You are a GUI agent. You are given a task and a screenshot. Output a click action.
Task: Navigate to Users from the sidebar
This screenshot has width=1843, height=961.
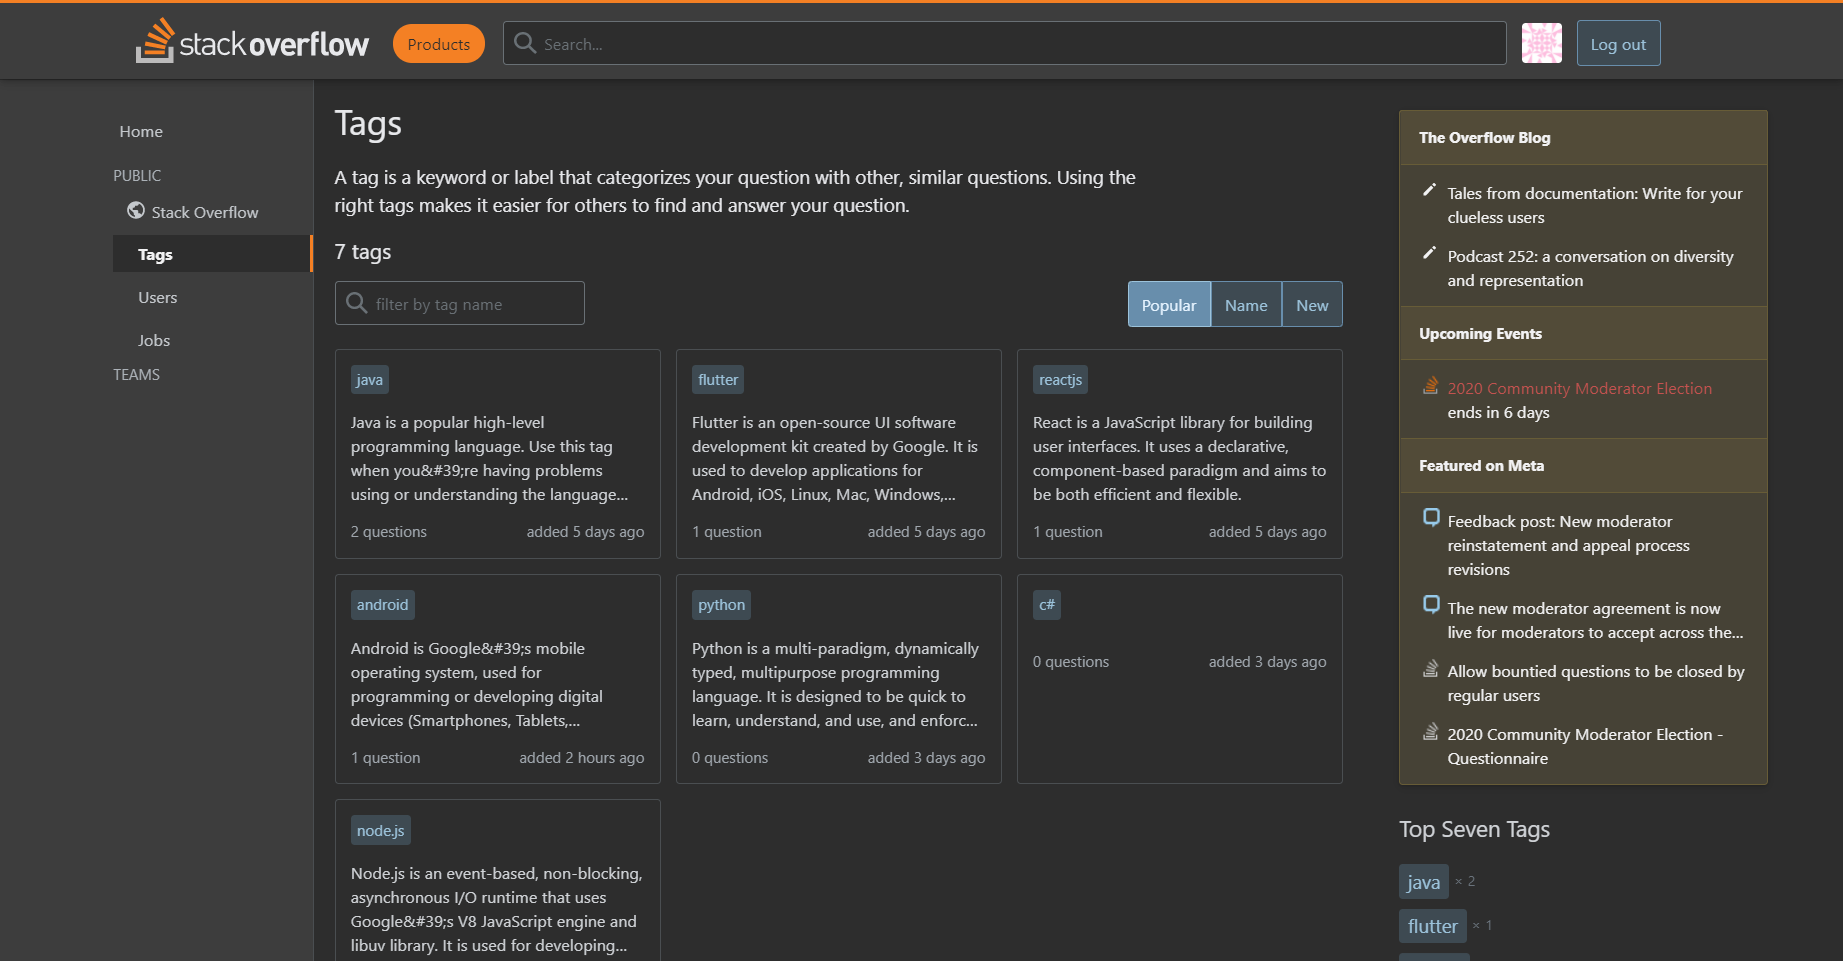pyautogui.click(x=157, y=297)
